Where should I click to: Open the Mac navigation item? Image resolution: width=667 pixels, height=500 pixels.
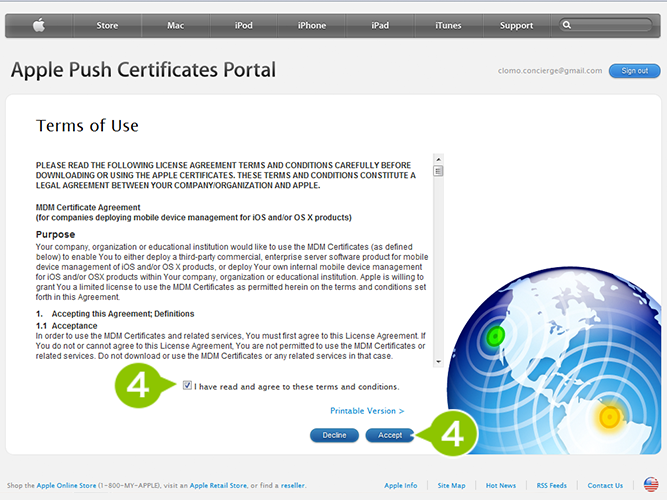point(175,26)
